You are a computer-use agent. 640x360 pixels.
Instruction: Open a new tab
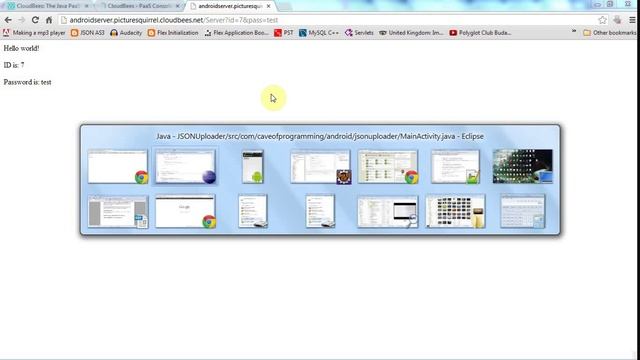(x=285, y=7)
